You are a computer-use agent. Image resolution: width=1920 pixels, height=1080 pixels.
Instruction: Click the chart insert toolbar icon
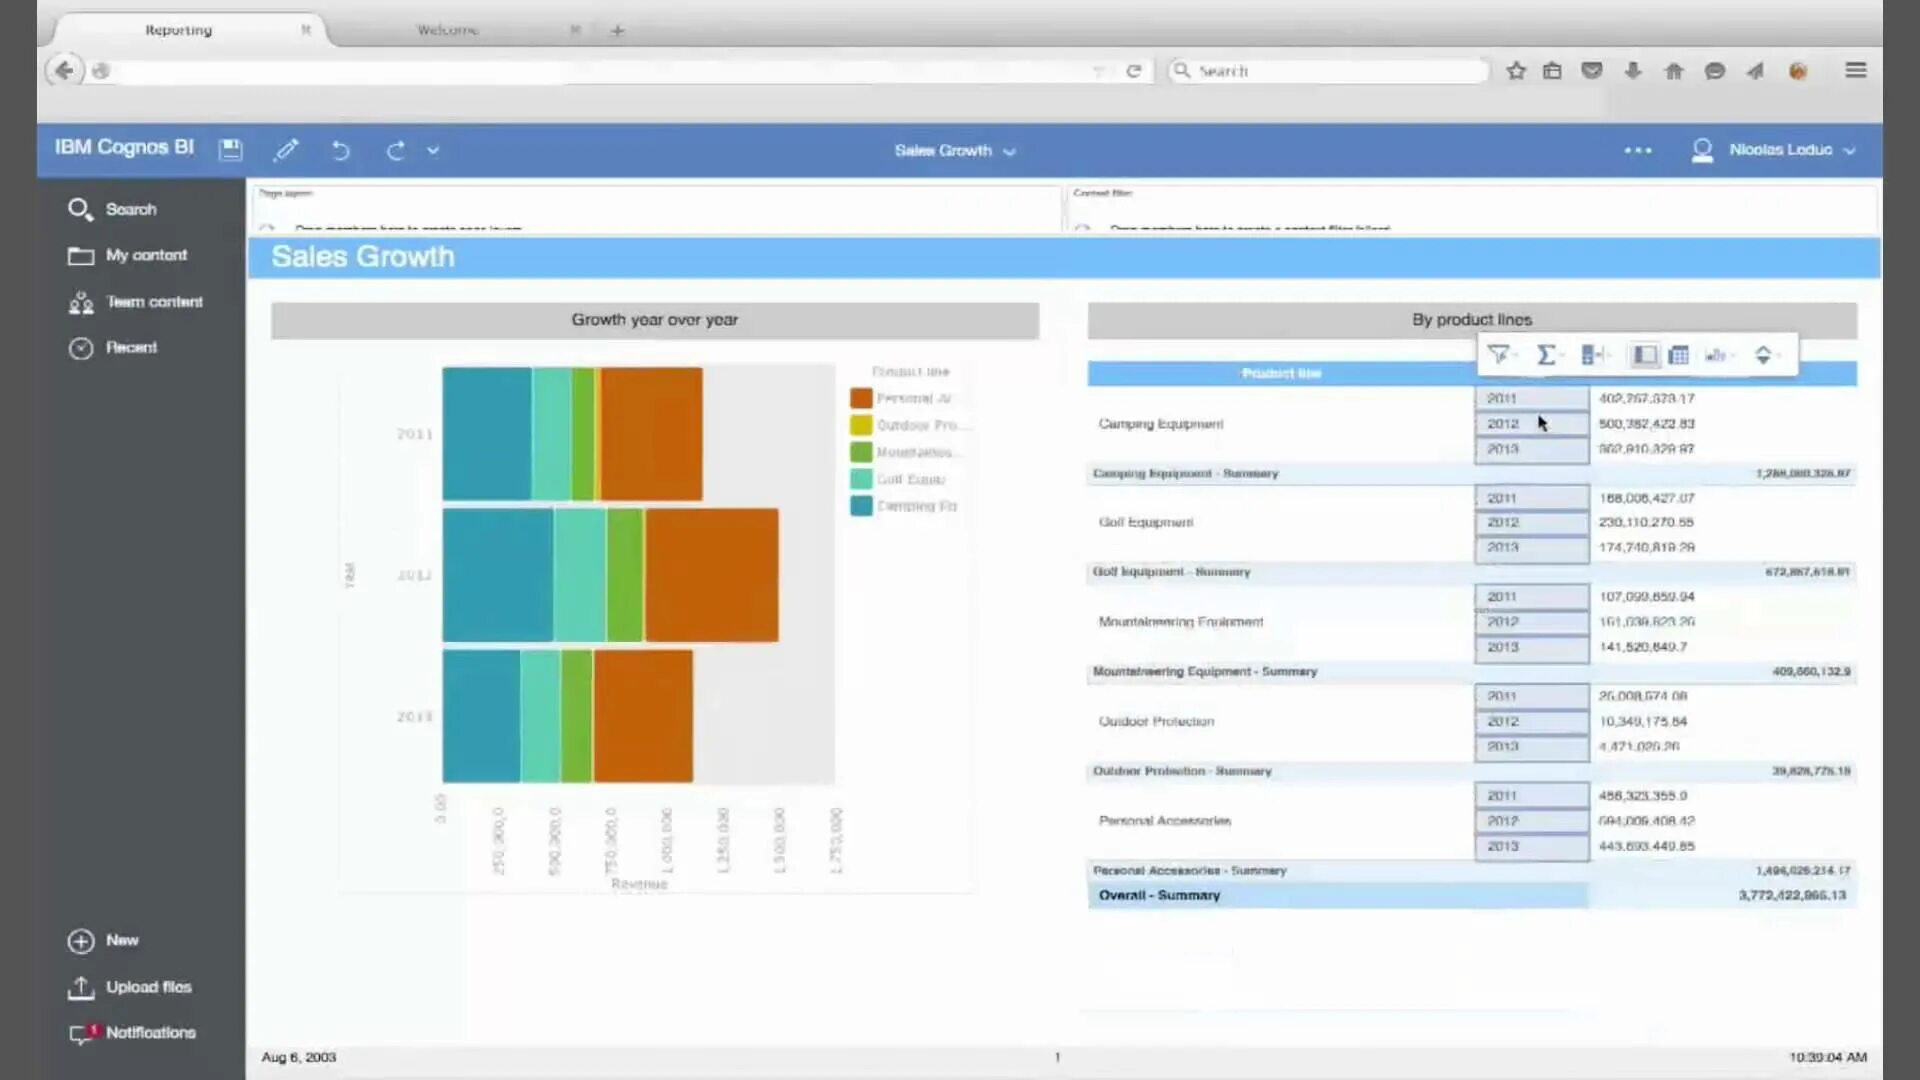1716,355
